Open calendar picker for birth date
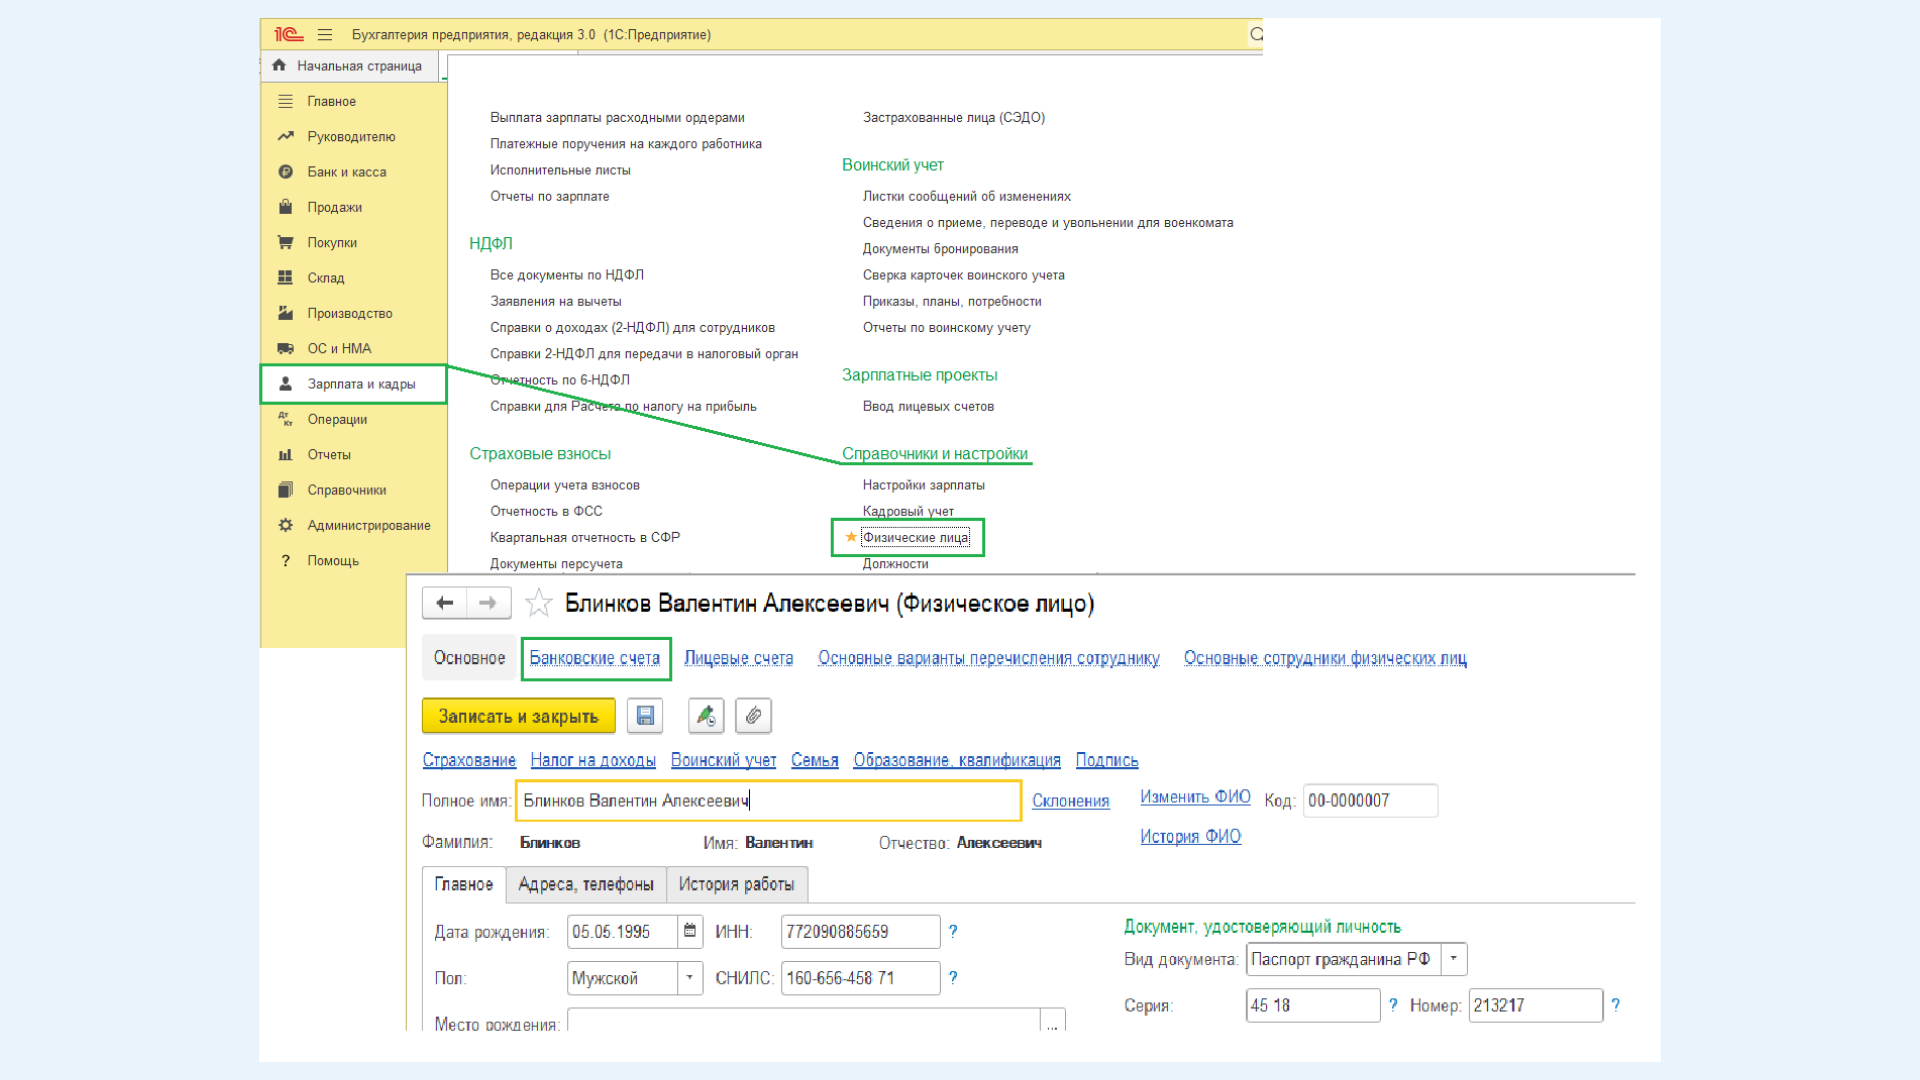This screenshot has width=1920, height=1080. tap(690, 931)
